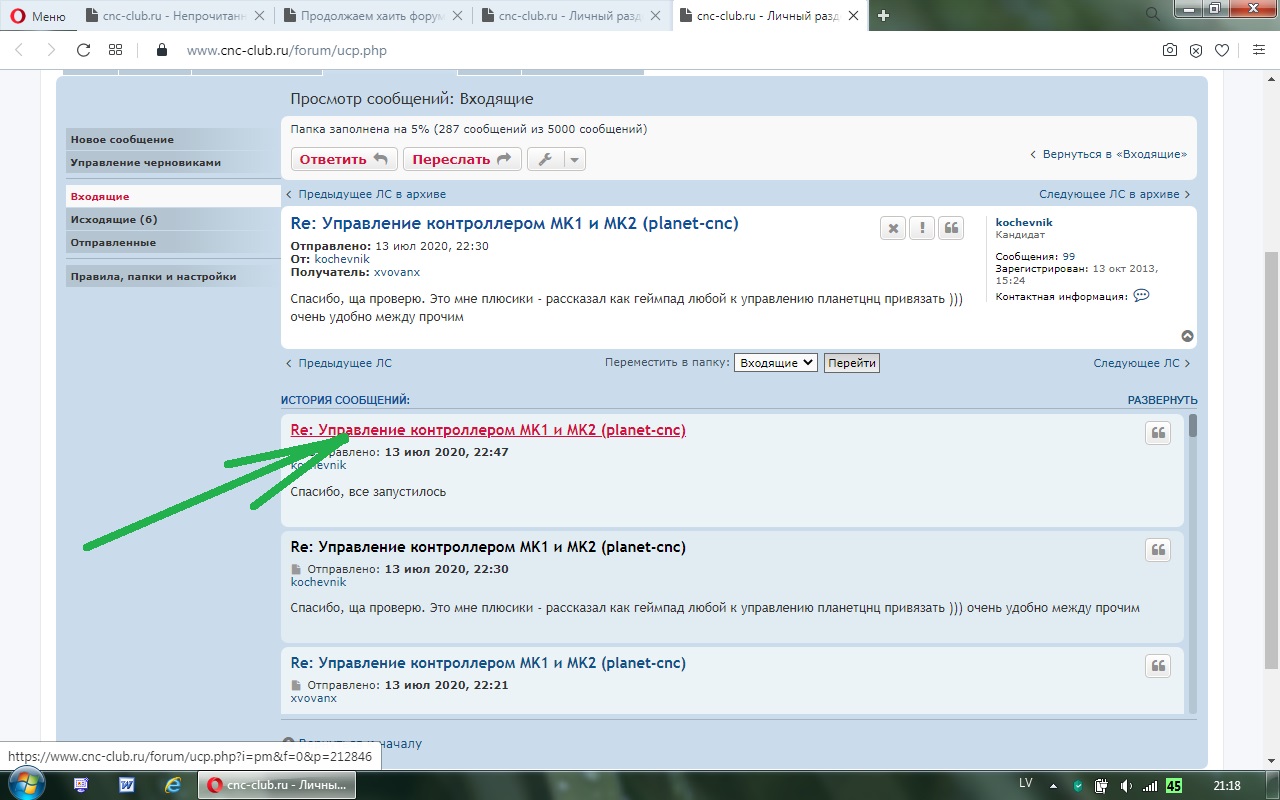
Task: Go back with the browser back arrow
Action: pyautogui.click(x=21, y=50)
